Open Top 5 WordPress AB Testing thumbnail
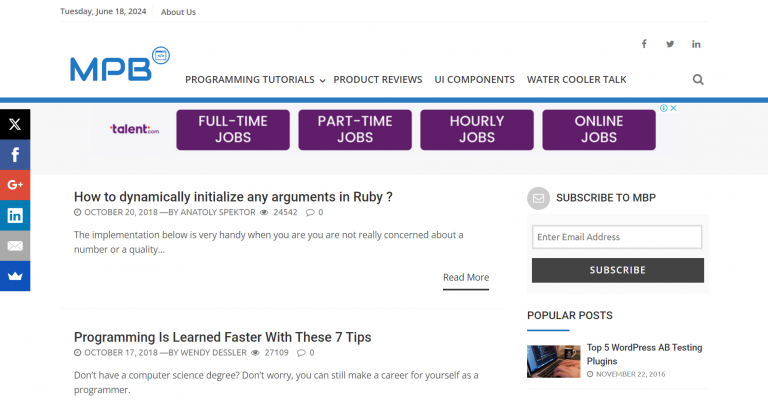The image size is (768, 400). click(x=553, y=361)
